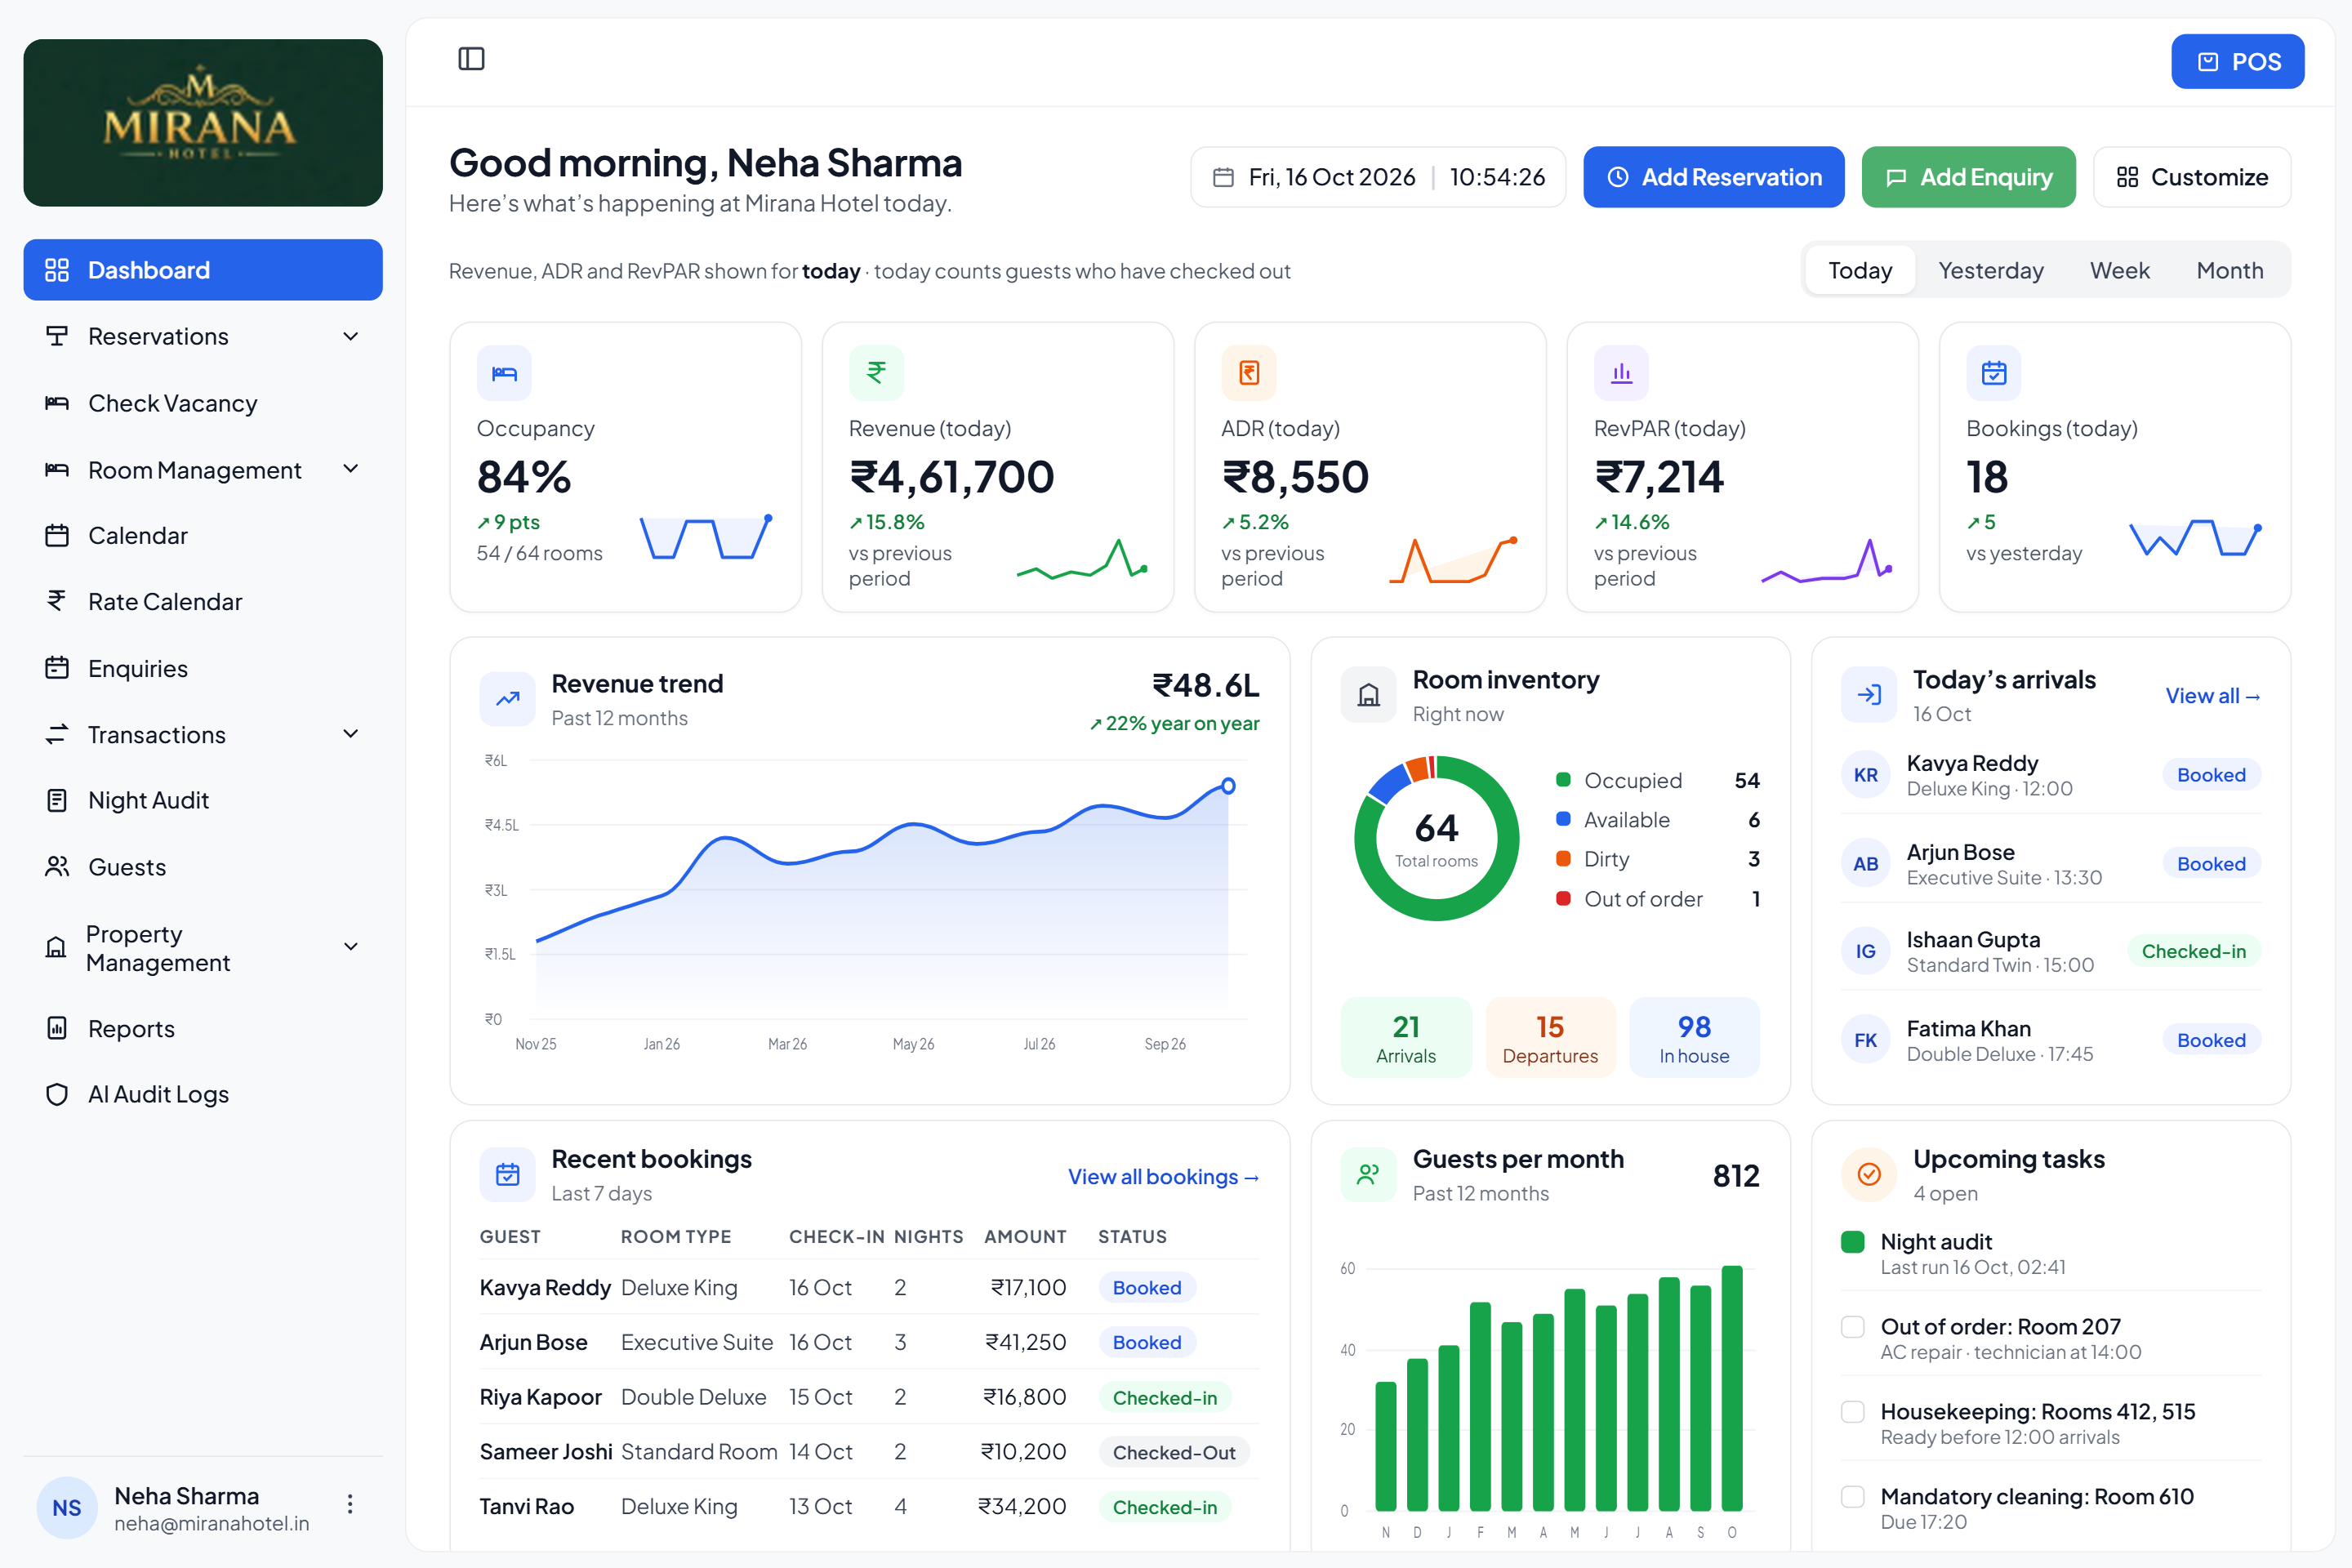Click the NS user avatar
Screen dimensions: 2352x1568
click(x=67, y=1508)
